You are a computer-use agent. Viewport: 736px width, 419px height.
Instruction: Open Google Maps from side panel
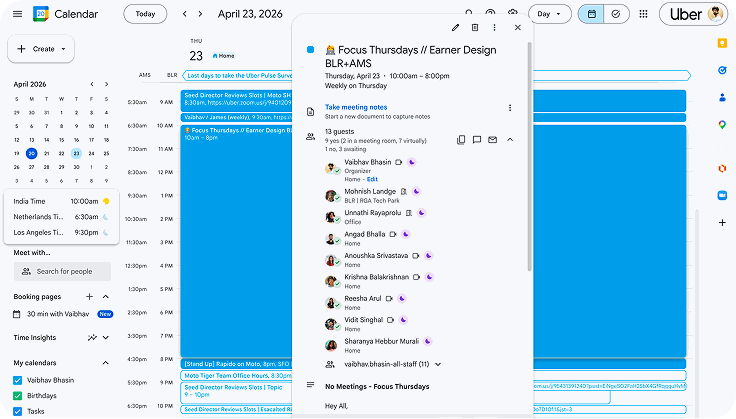722,124
